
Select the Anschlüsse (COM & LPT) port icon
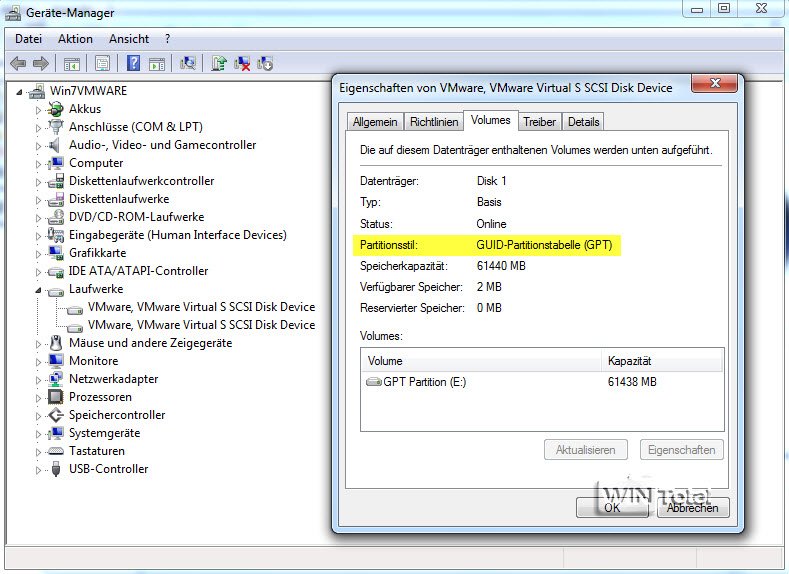(55, 127)
